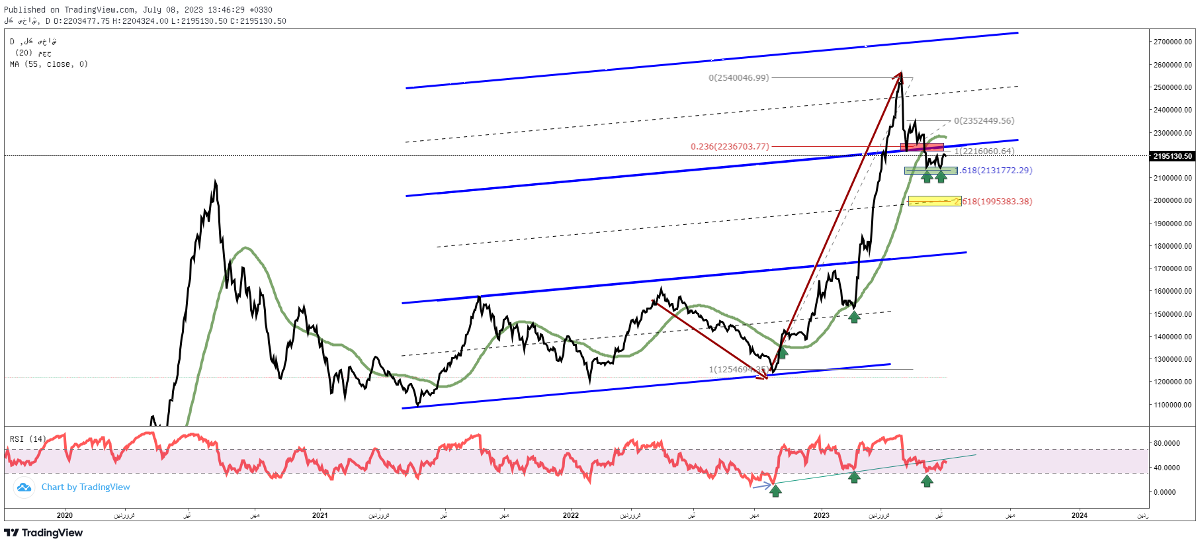
Task: Select the RSI (14) indicator label
Action: [x=30, y=439]
